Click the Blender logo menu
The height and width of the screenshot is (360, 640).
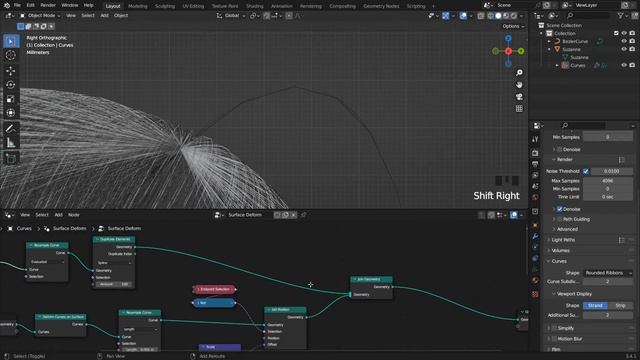click(7, 5)
